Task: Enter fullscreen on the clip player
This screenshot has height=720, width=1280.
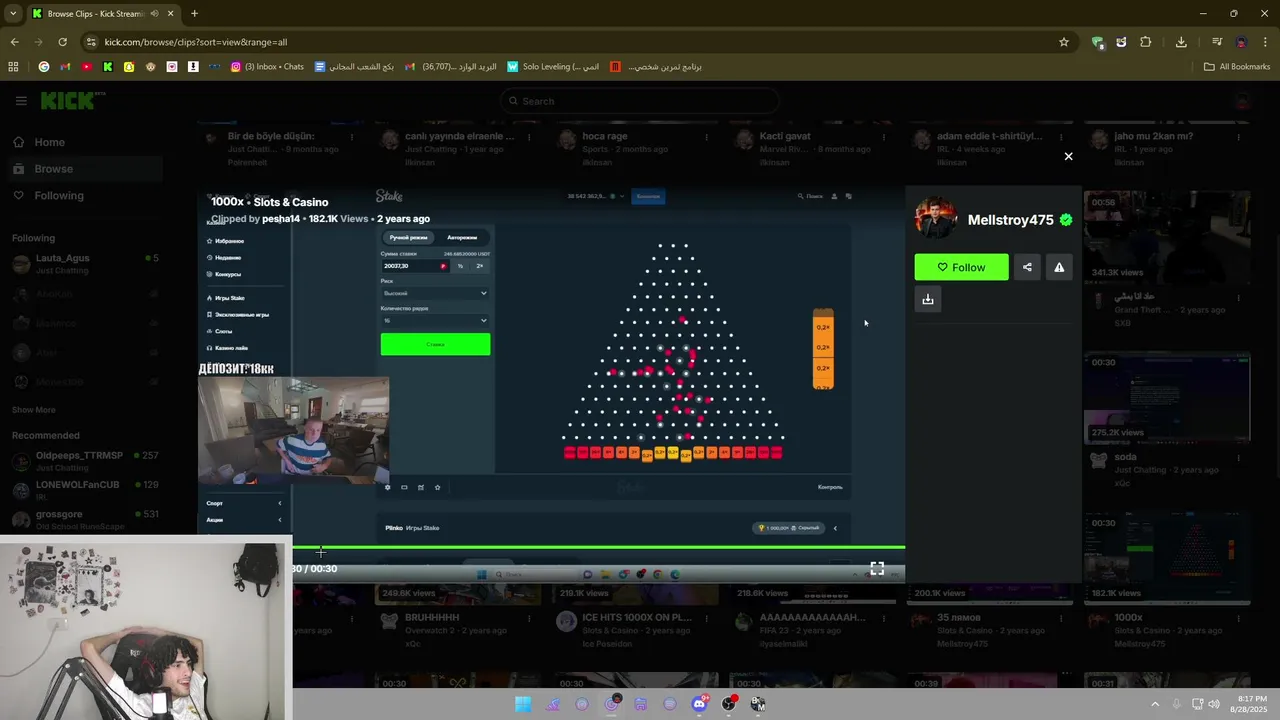Action: tap(877, 568)
